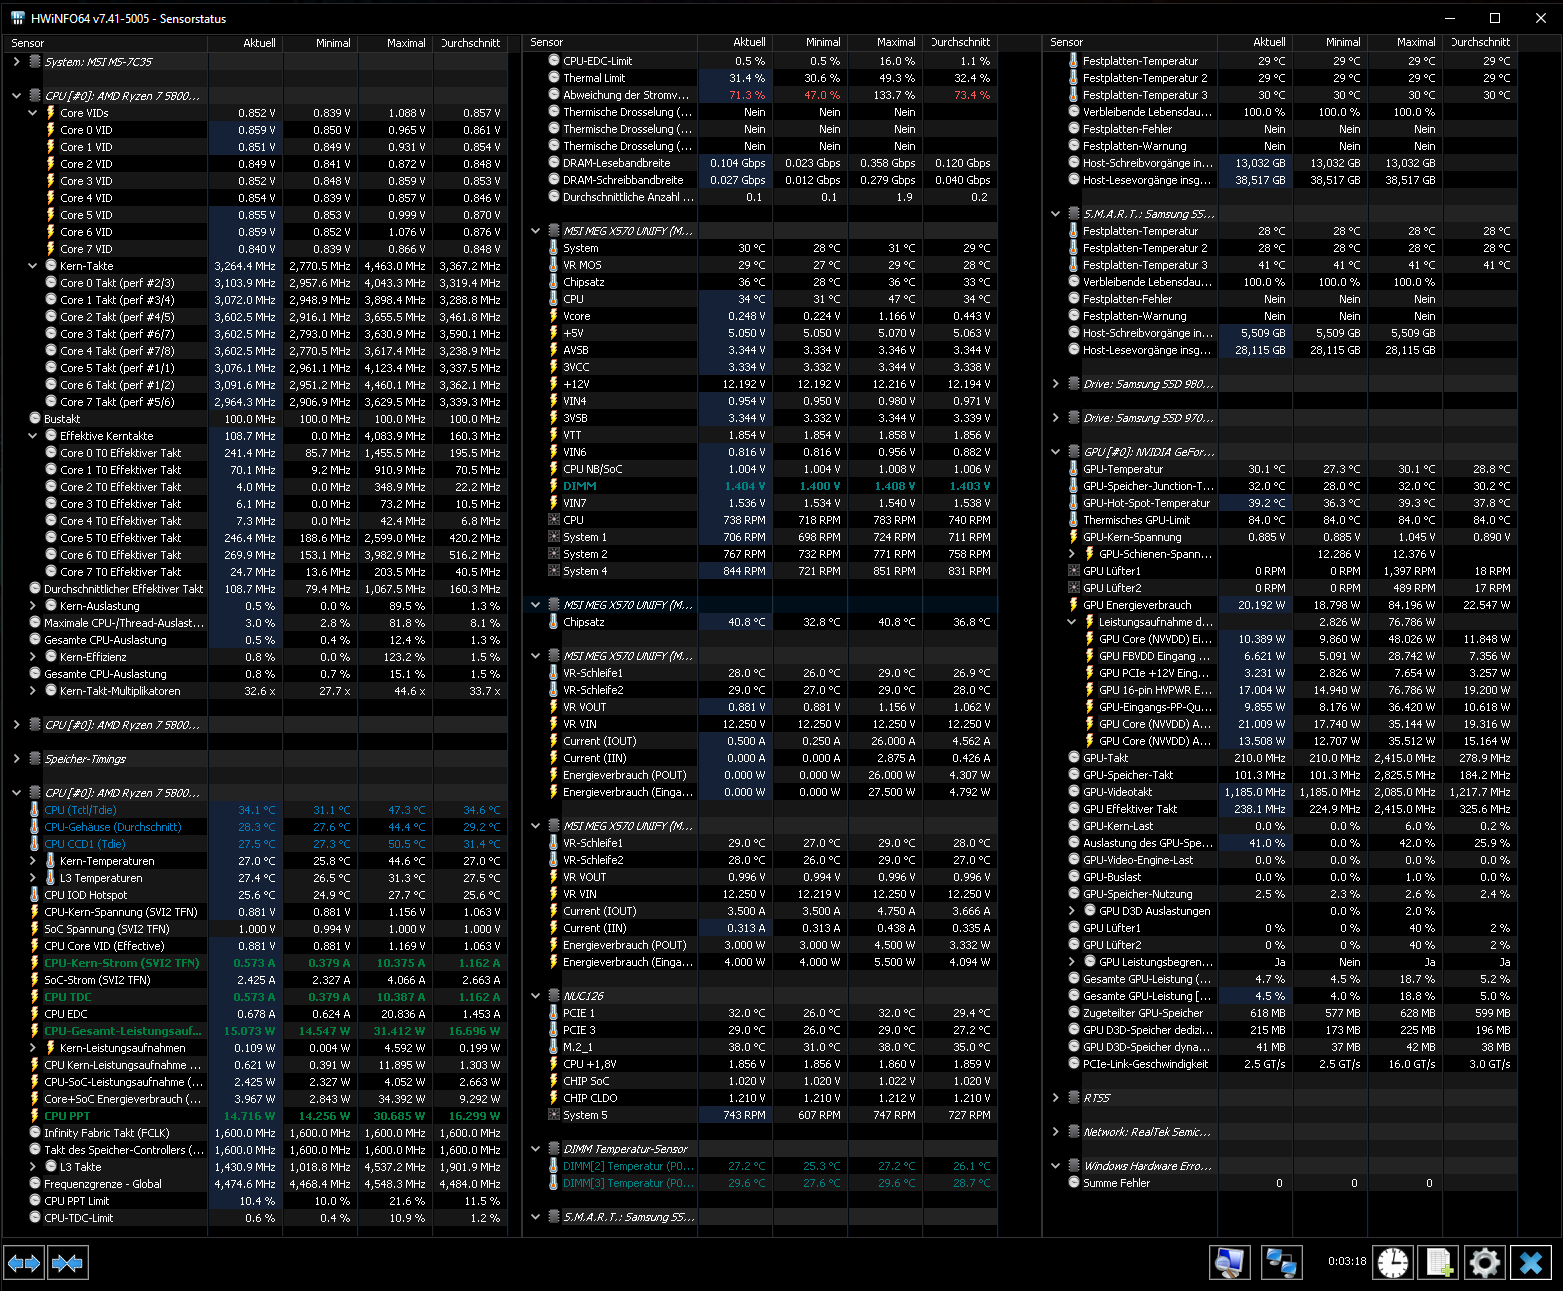Collapse the Kern-Takte subtree
This screenshot has width=1563, height=1291.
click(x=33, y=266)
